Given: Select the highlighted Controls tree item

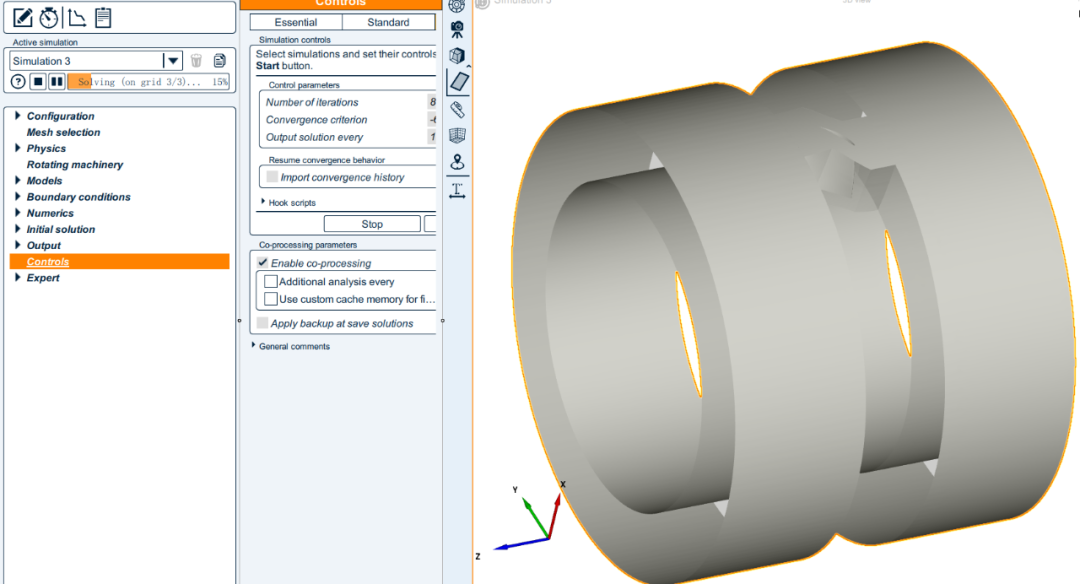Looking at the screenshot, I should pyautogui.click(x=120, y=261).
